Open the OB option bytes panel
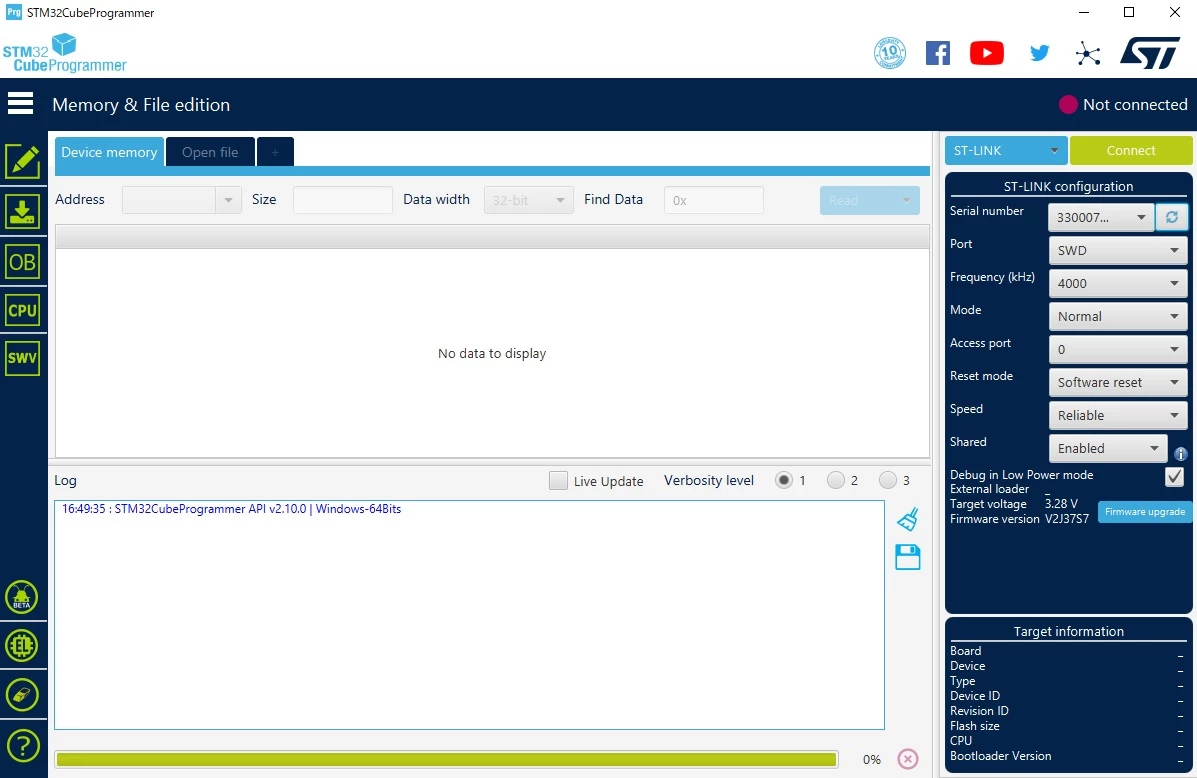1197x778 pixels. (23, 262)
